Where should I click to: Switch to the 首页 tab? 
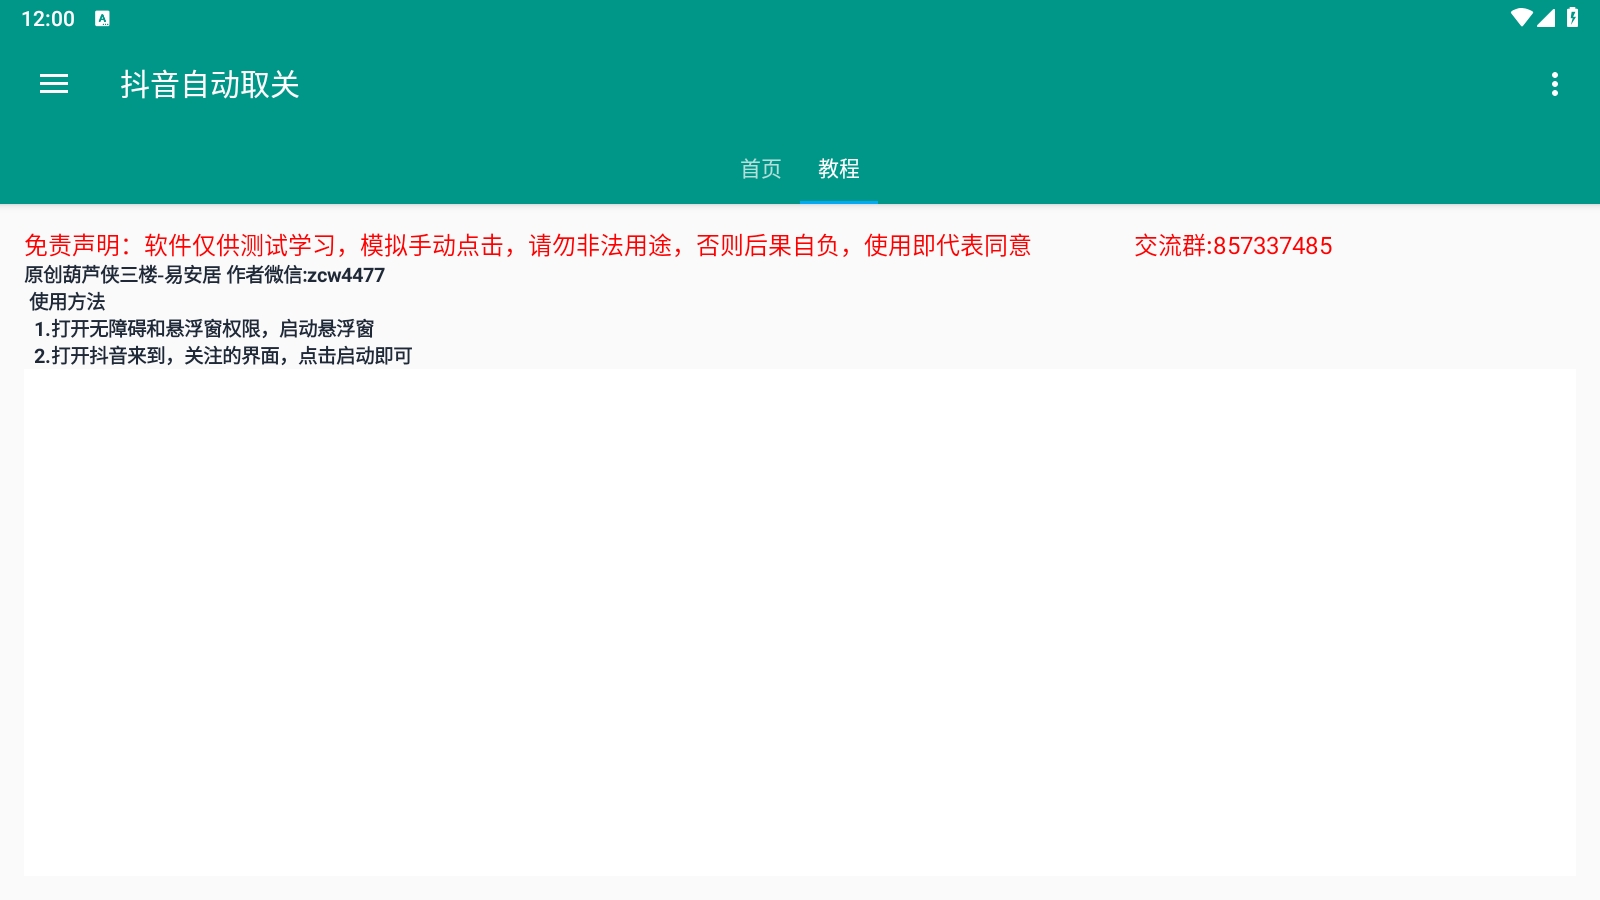coord(760,169)
